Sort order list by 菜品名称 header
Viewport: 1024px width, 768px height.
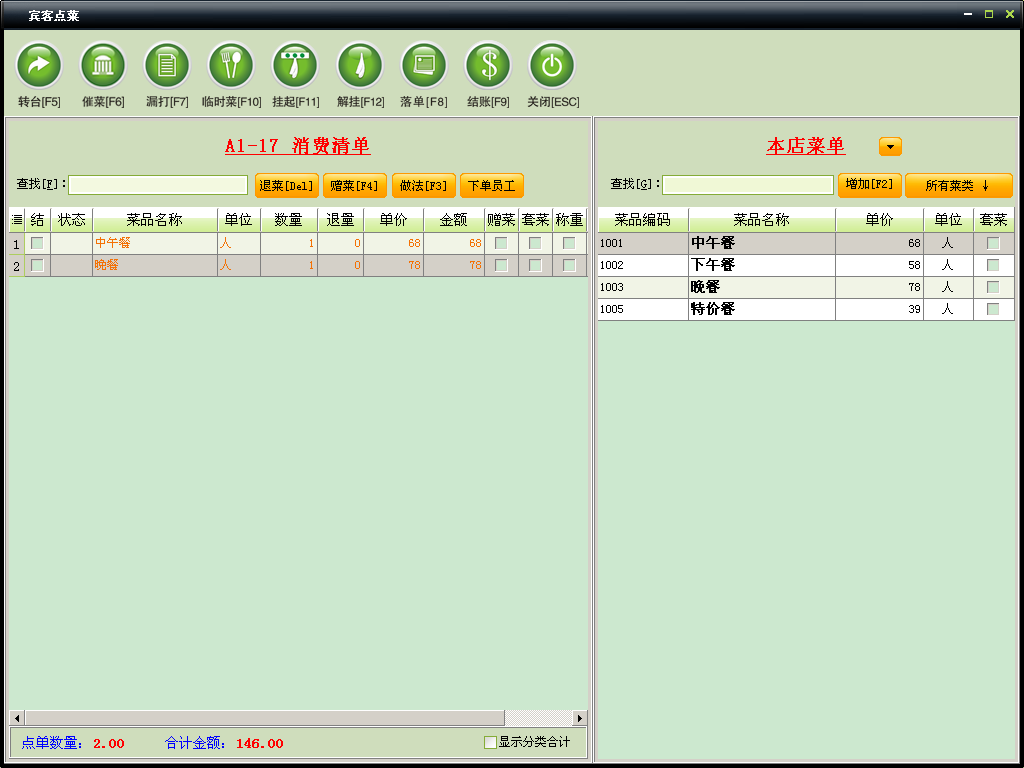(155, 220)
